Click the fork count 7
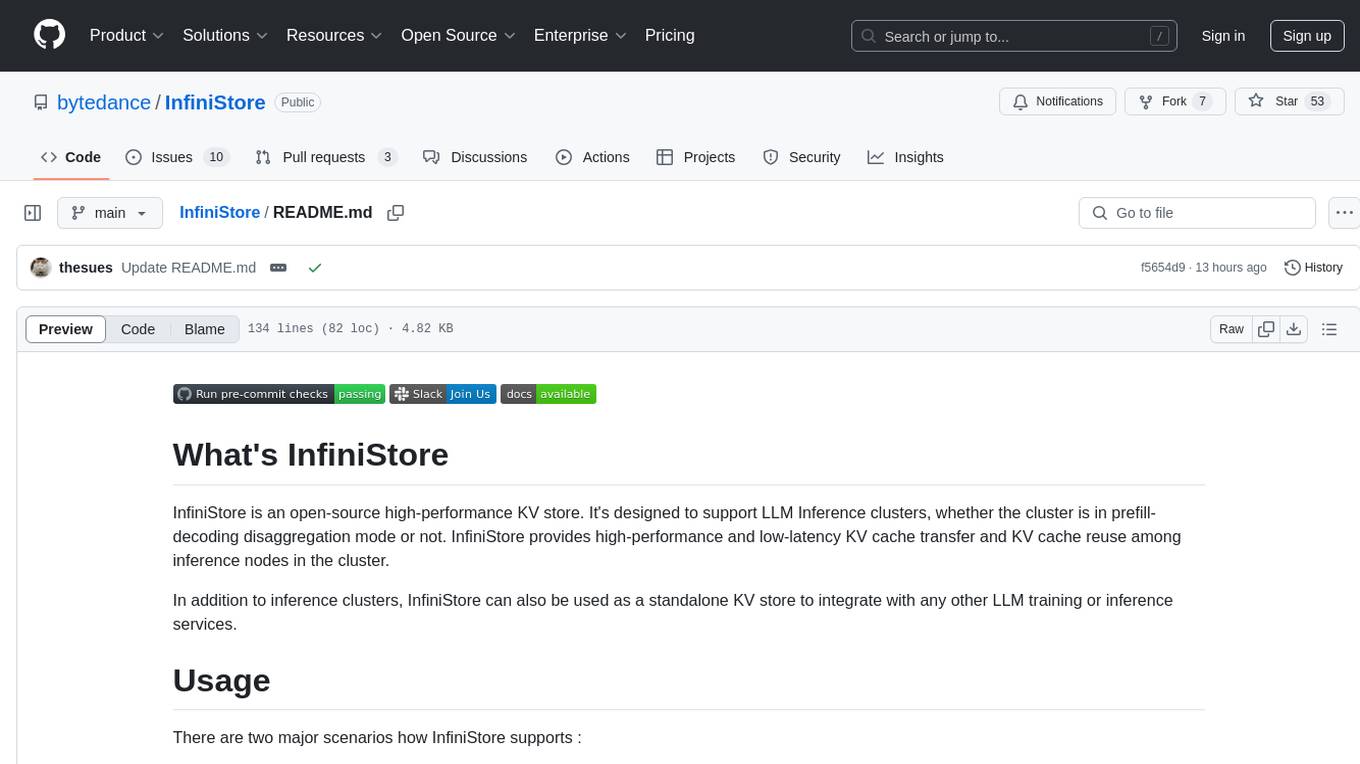This screenshot has width=1360, height=764. coord(1203,101)
